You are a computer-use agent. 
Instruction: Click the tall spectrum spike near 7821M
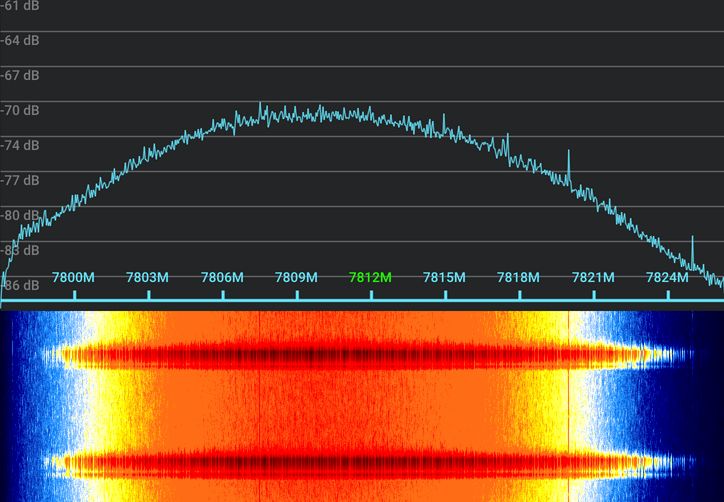[x=569, y=165]
